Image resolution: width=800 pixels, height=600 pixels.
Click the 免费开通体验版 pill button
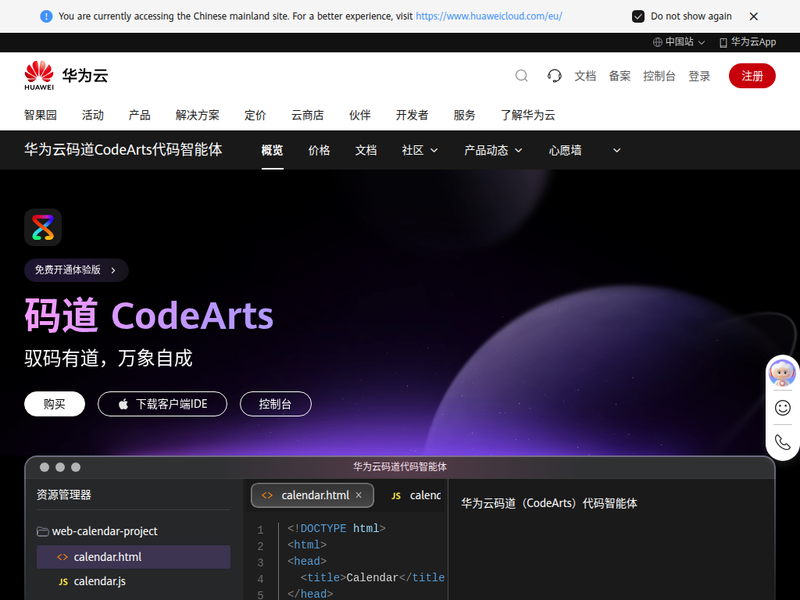[x=76, y=270]
